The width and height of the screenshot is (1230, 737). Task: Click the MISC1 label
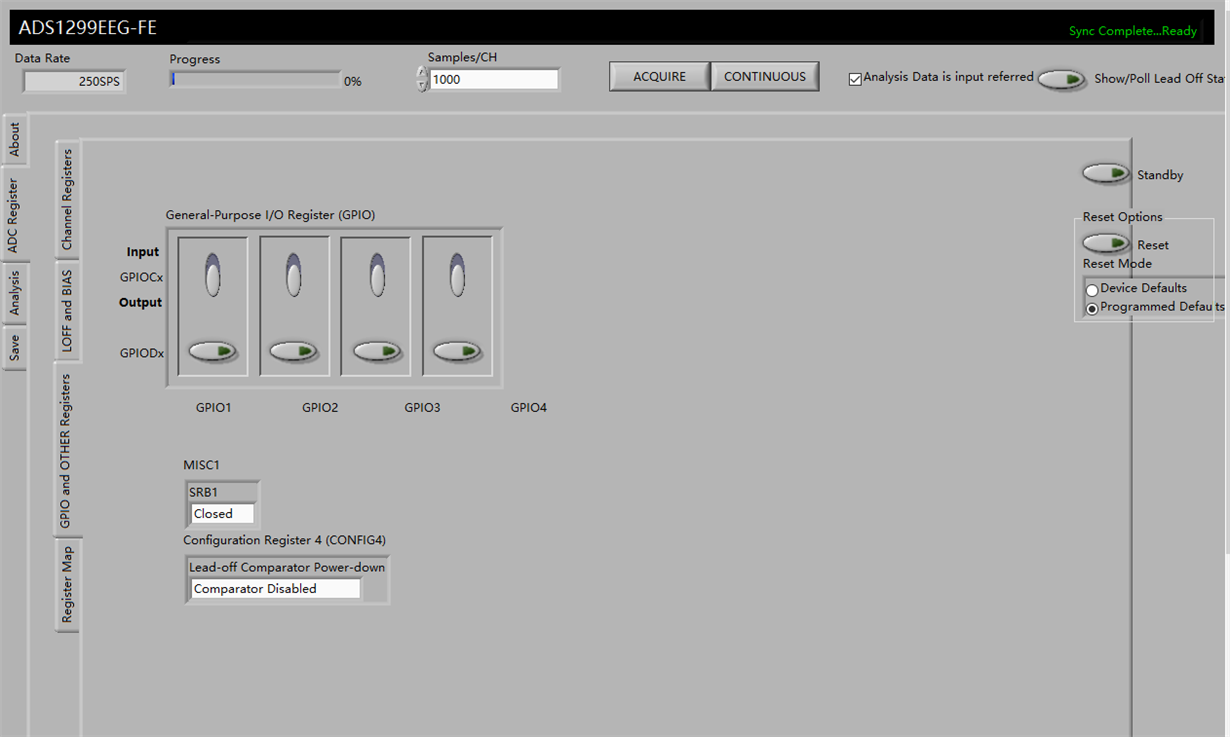click(201, 465)
